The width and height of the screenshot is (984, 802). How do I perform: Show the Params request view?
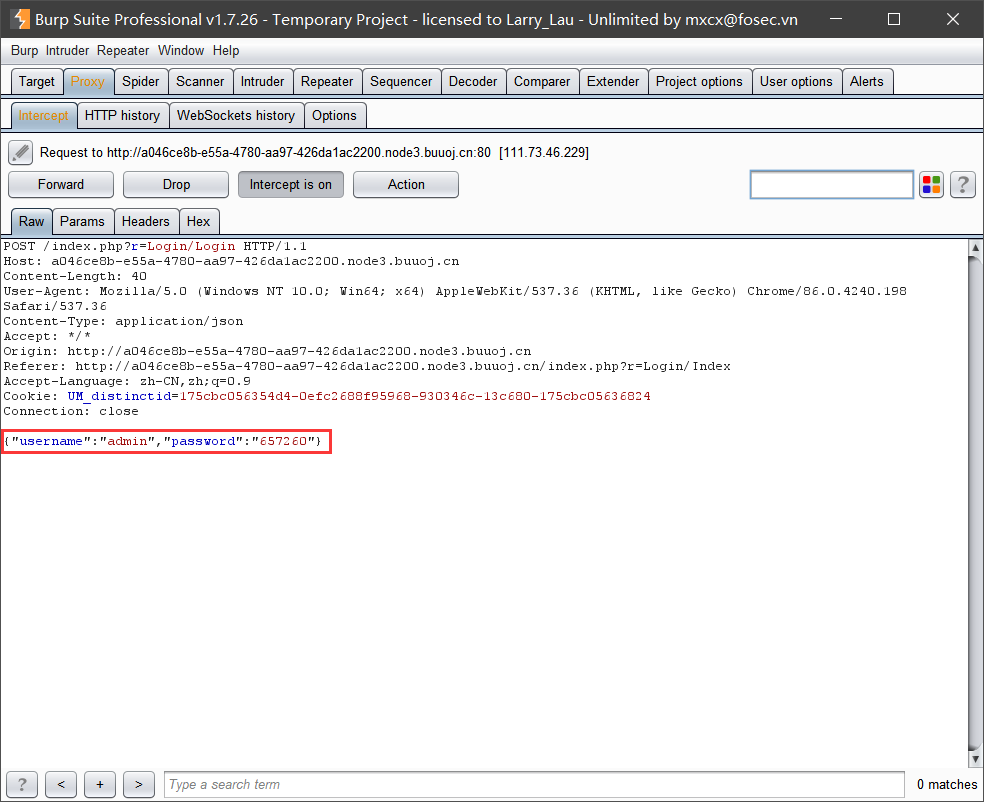pyautogui.click(x=82, y=222)
